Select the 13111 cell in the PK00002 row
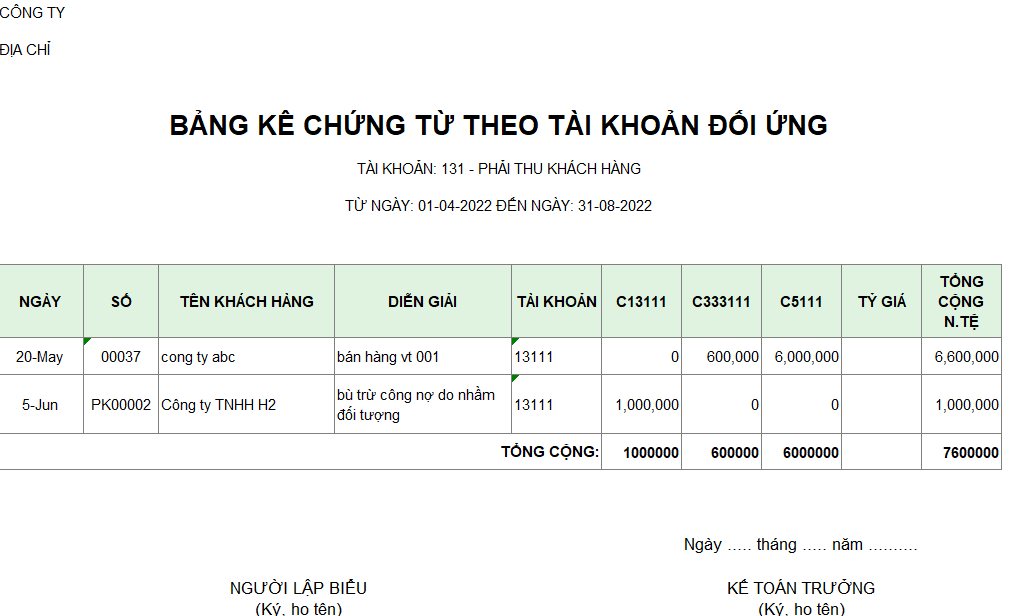 (556, 405)
